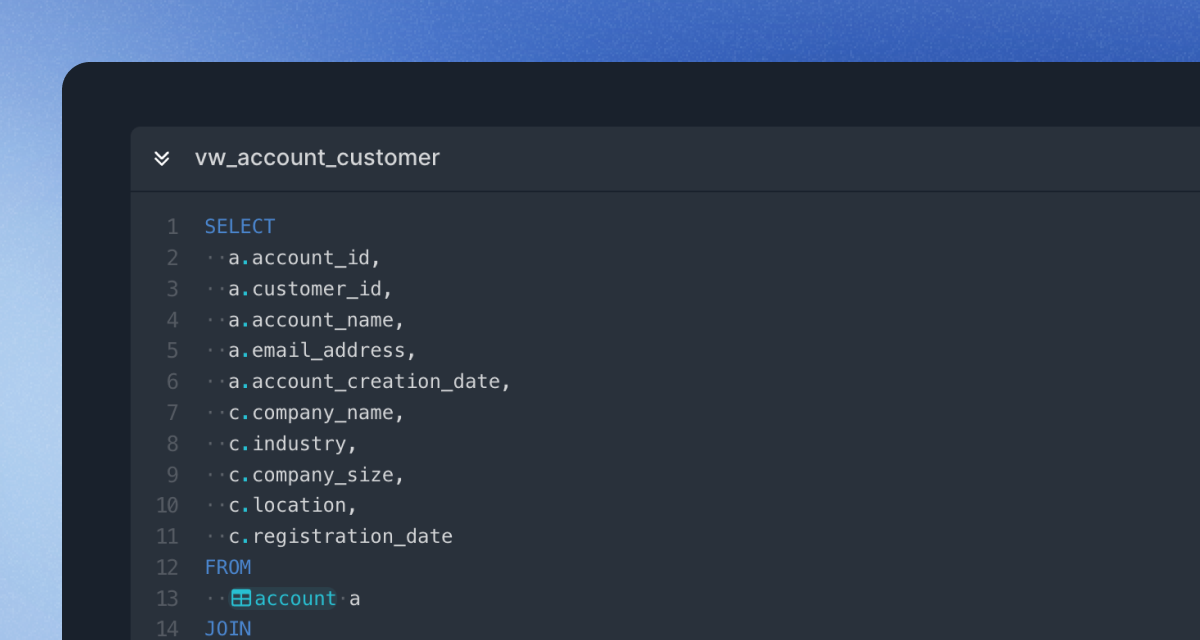The height and width of the screenshot is (640, 1200).
Task: Click the JOIN keyword on line 14
Action: (228, 628)
